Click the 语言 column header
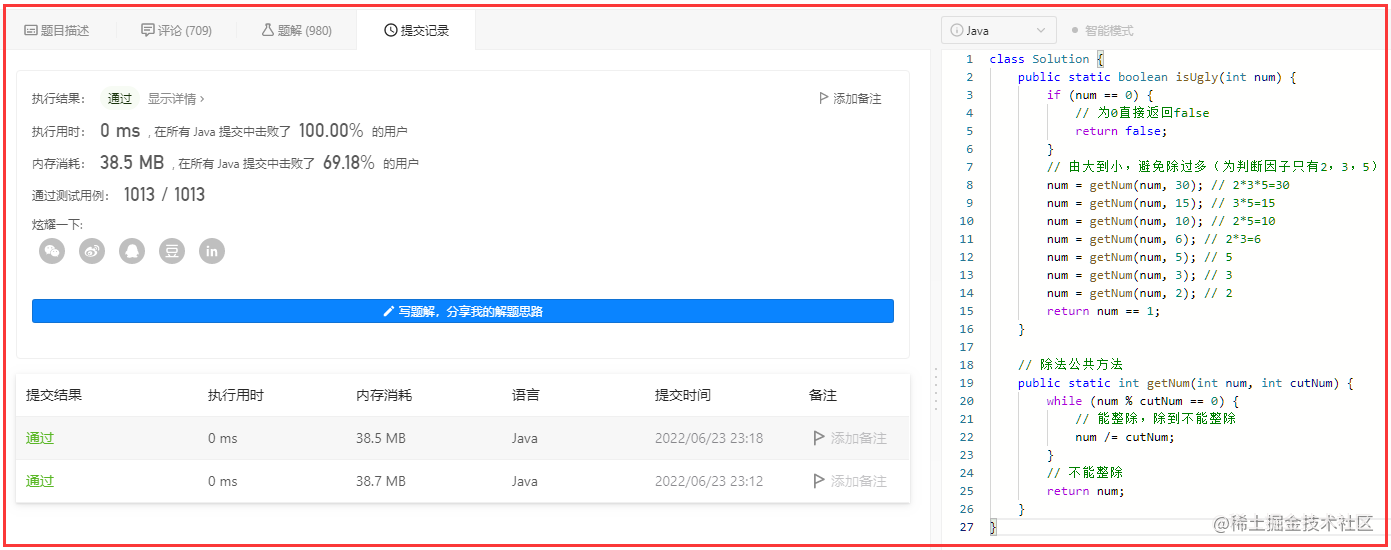Viewport: 1391px width, 550px height. [x=526, y=395]
